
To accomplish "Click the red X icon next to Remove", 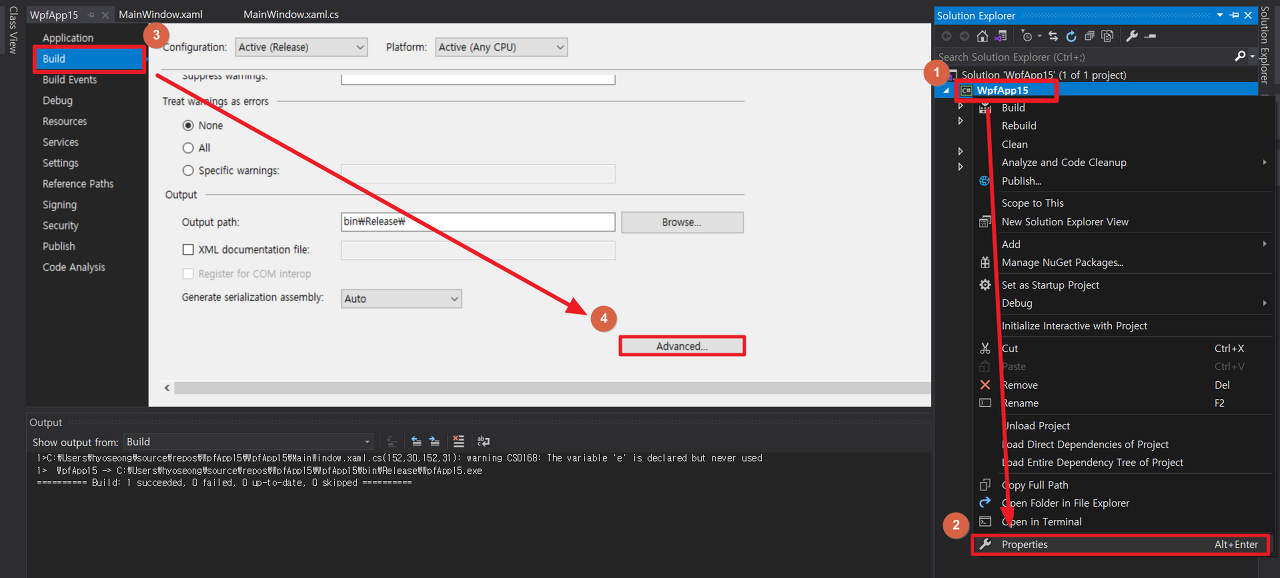I will (985, 385).
